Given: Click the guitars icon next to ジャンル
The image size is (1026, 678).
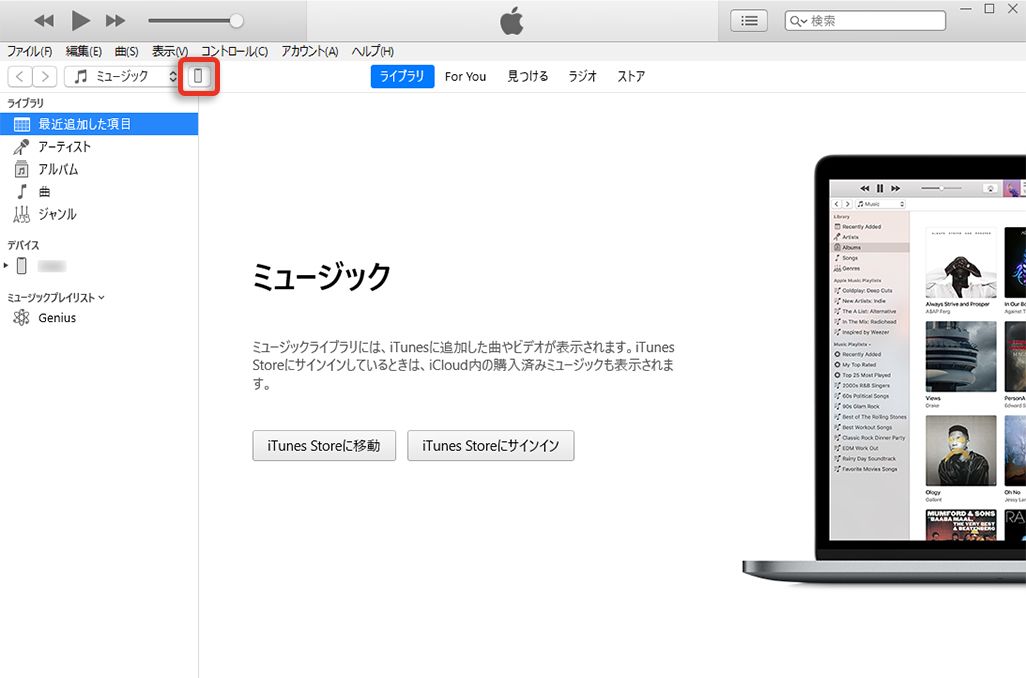Looking at the screenshot, I should (x=22, y=214).
